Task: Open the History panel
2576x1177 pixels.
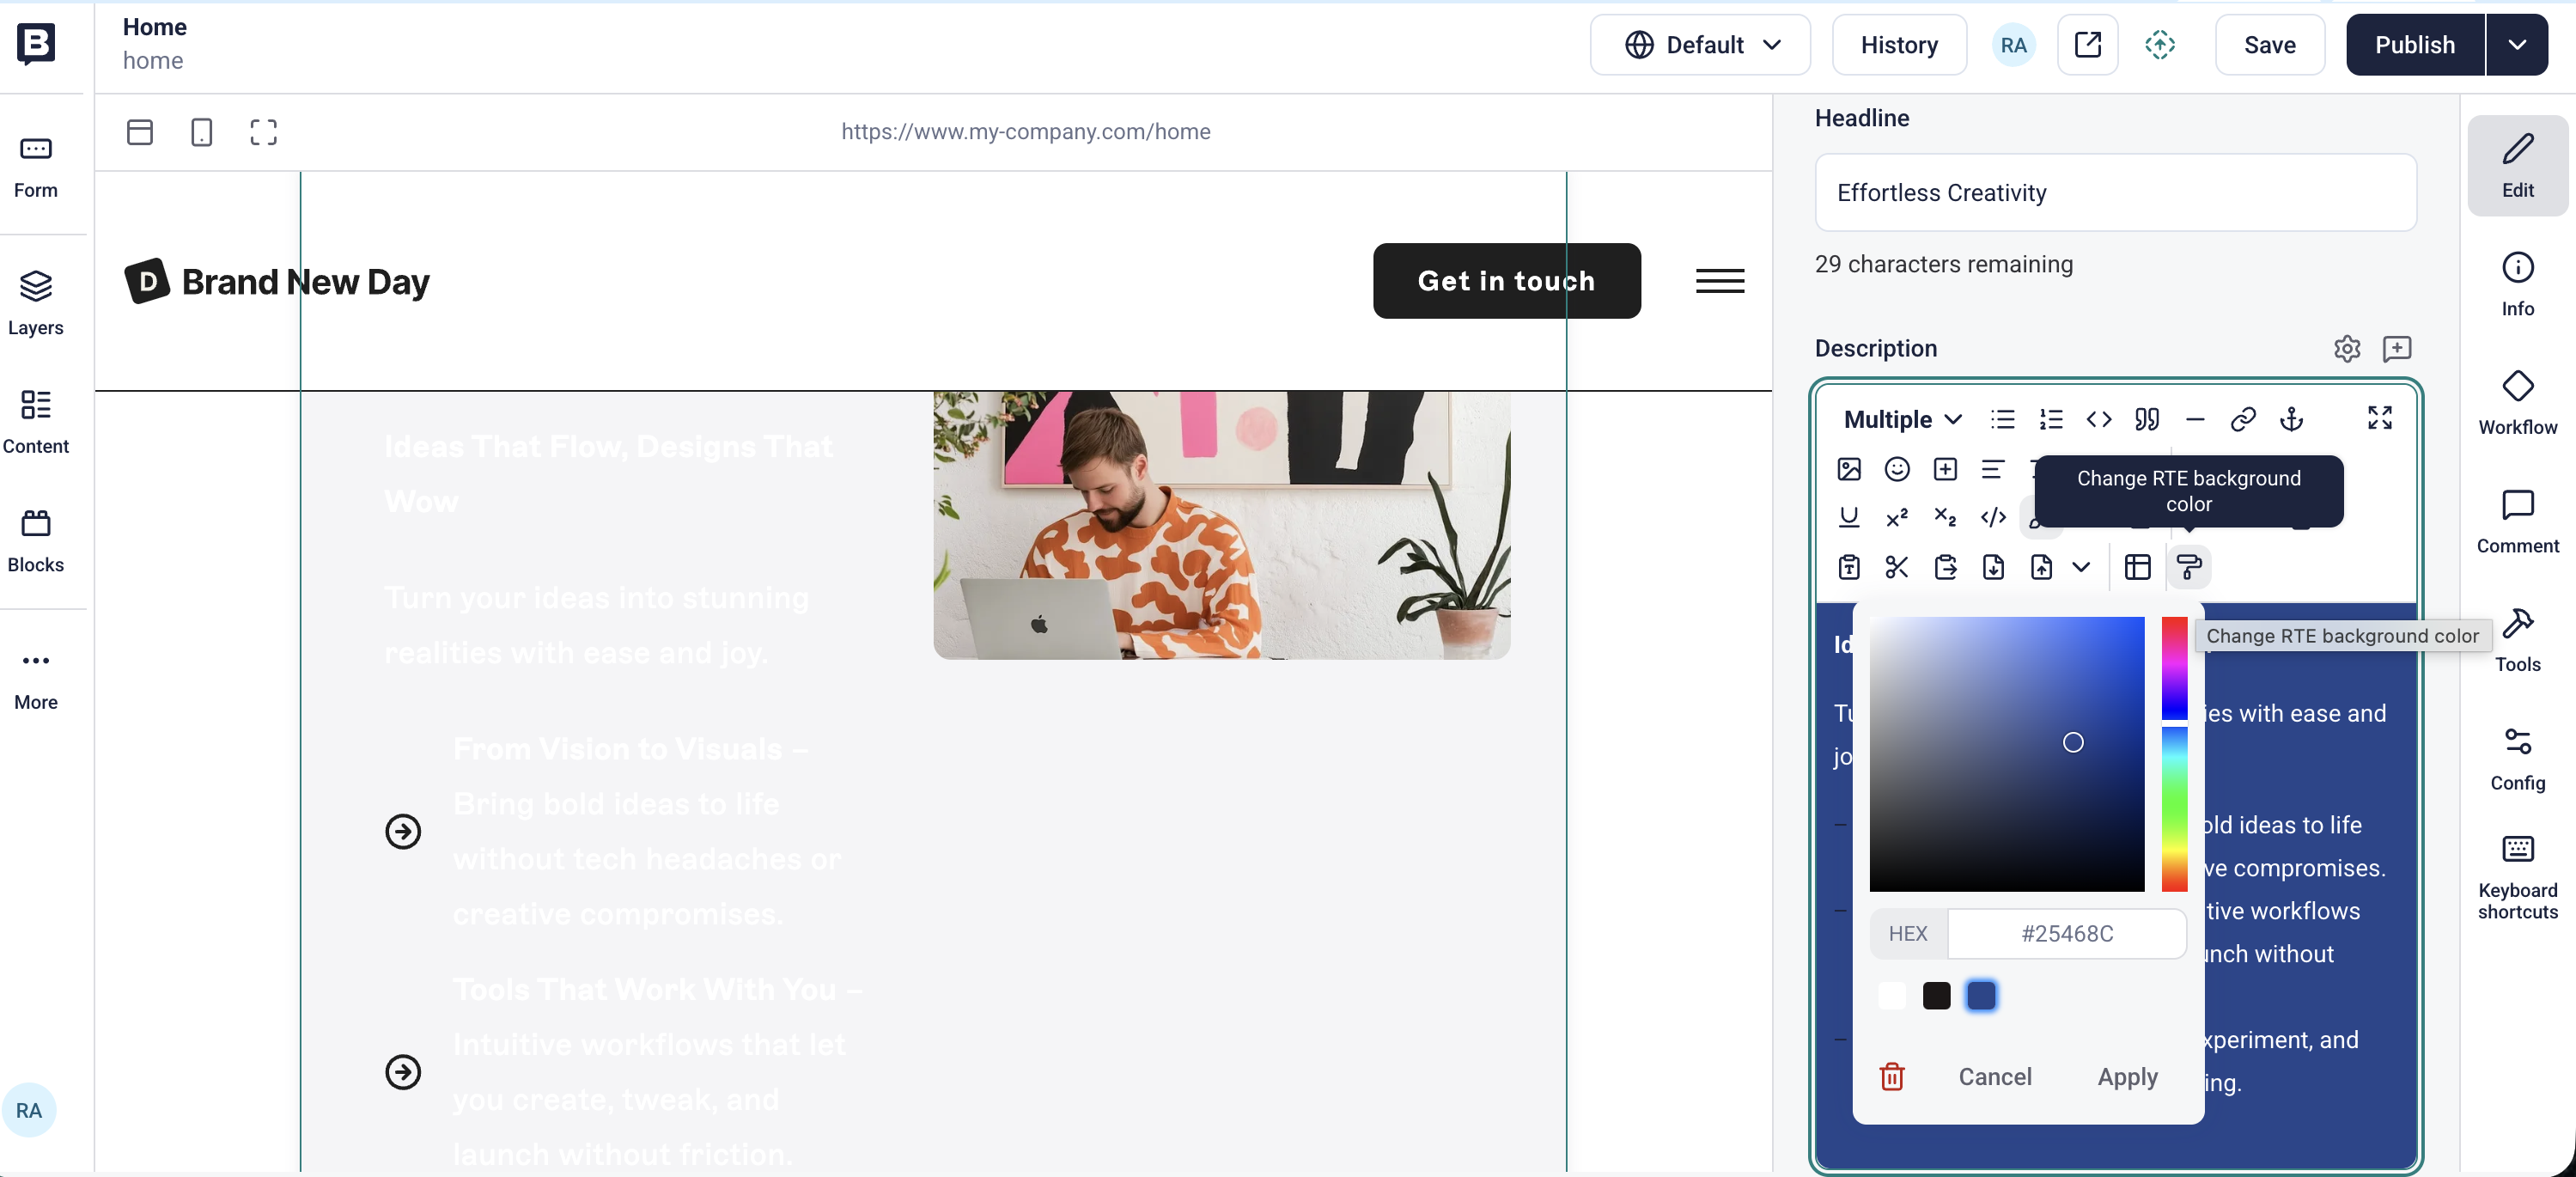Action: pyautogui.click(x=1899, y=45)
